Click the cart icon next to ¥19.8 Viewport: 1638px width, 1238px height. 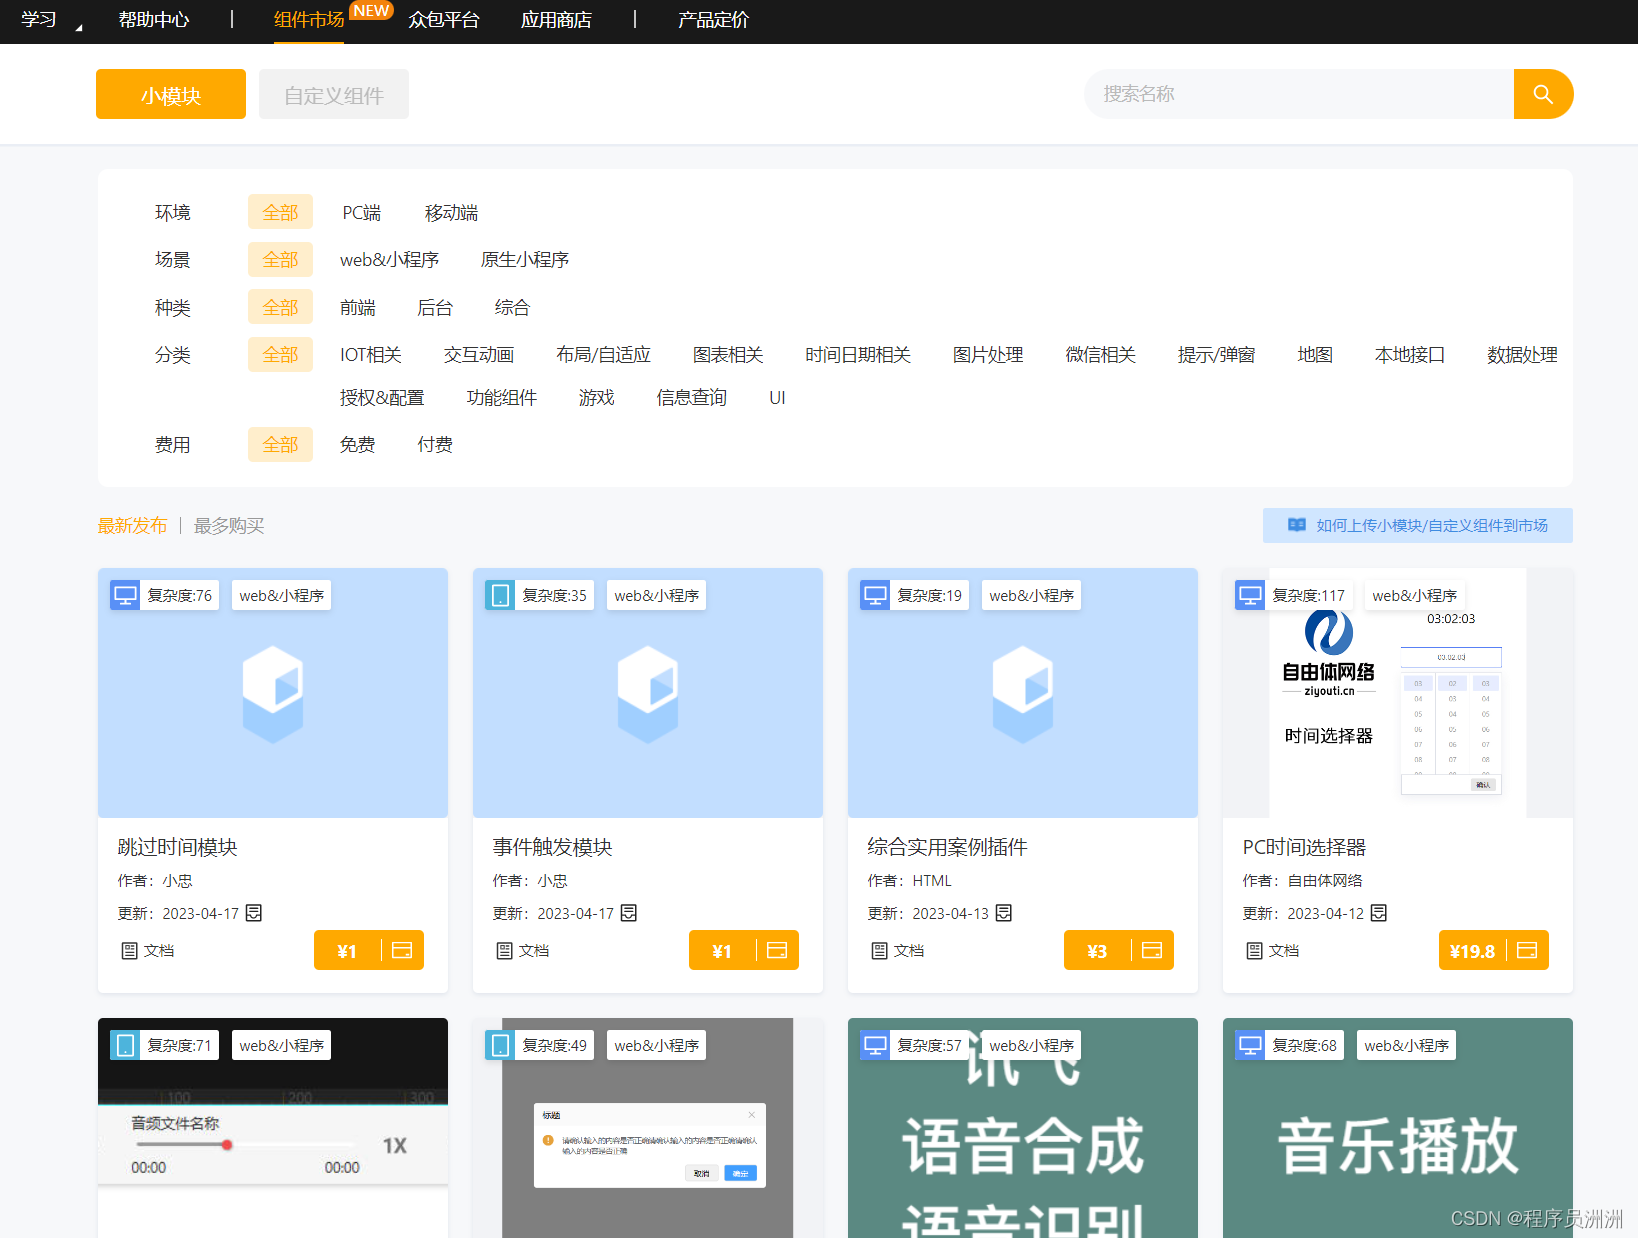[x=1527, y=950]
